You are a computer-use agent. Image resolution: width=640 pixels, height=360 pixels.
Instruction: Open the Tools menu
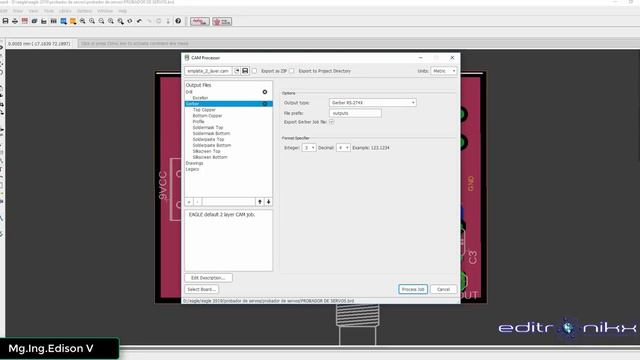point(49,11)
